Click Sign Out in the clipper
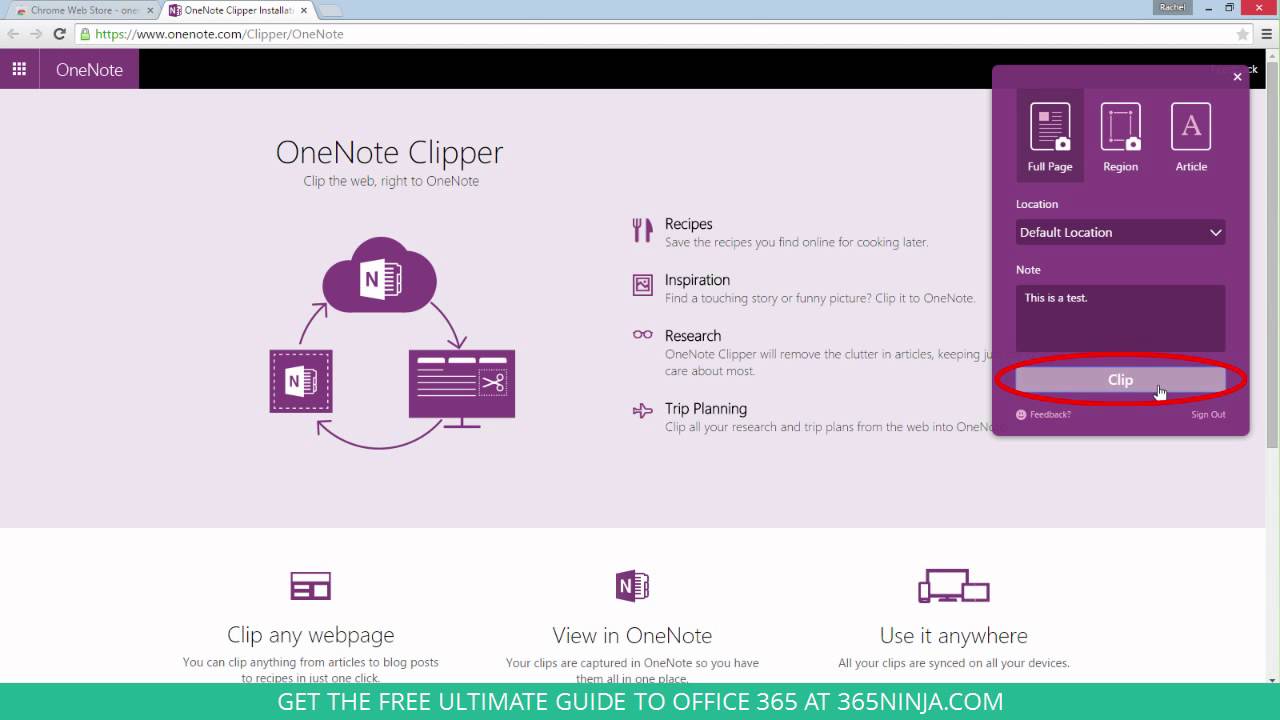Viewport: 1280px width, 720px height. (1208, 414)
